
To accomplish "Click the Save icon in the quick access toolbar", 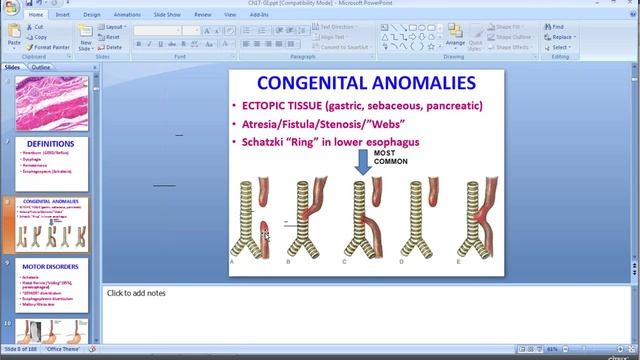I will pyautogui.click(x=29, y=3).
